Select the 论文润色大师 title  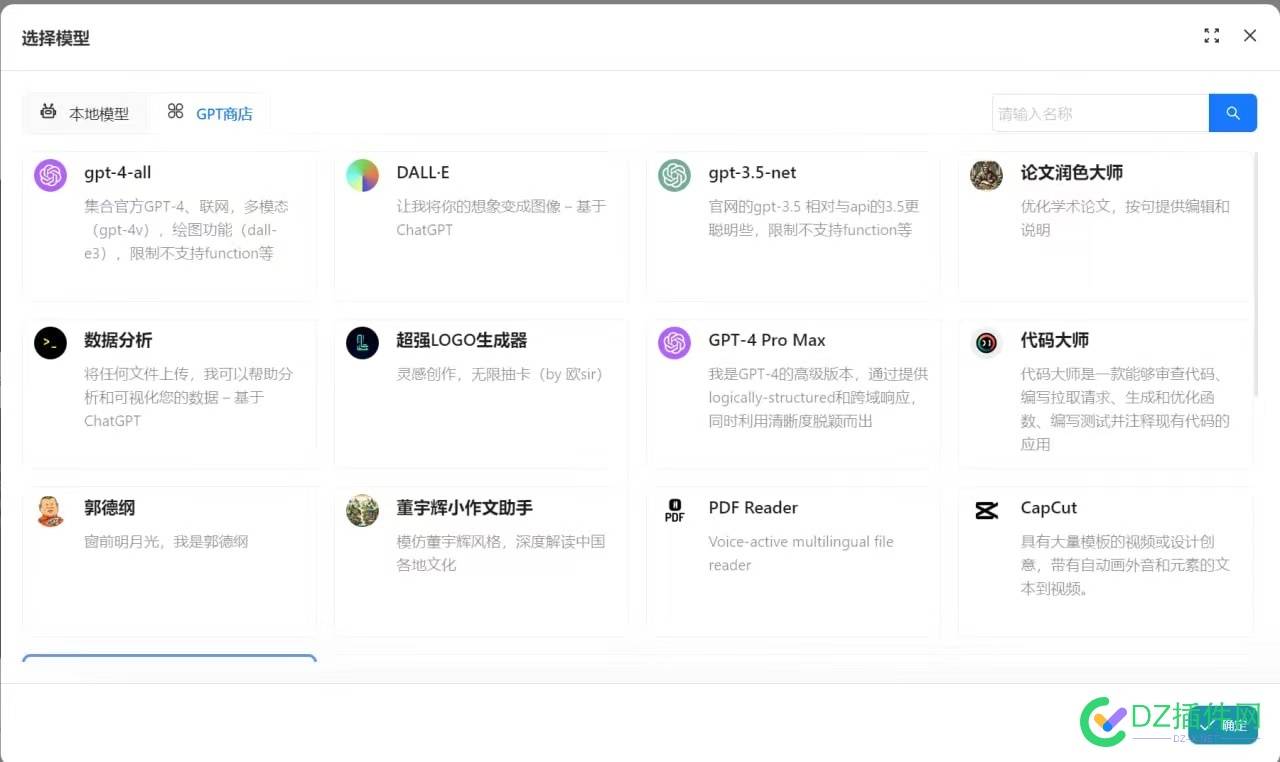pos(1071,172)
